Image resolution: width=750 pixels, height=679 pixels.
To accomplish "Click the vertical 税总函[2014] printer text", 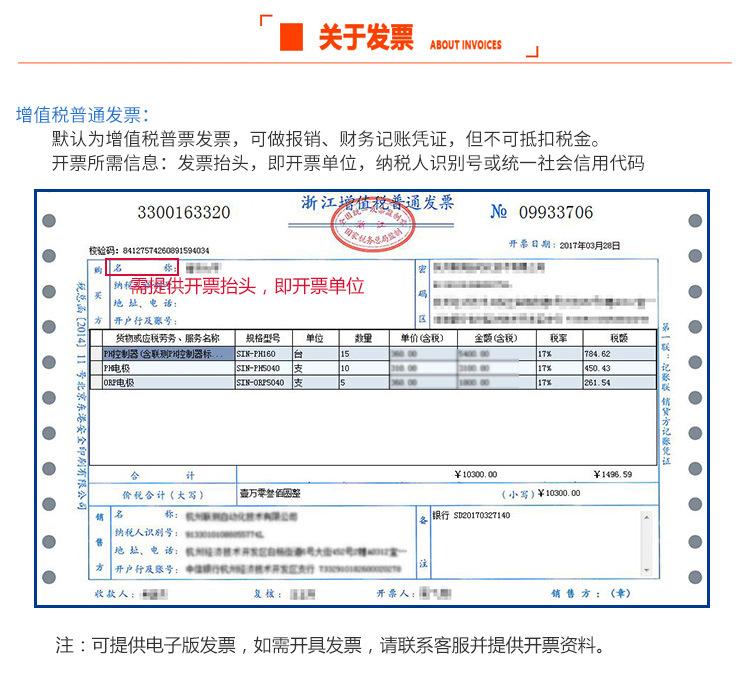I will tap(82, 396).
